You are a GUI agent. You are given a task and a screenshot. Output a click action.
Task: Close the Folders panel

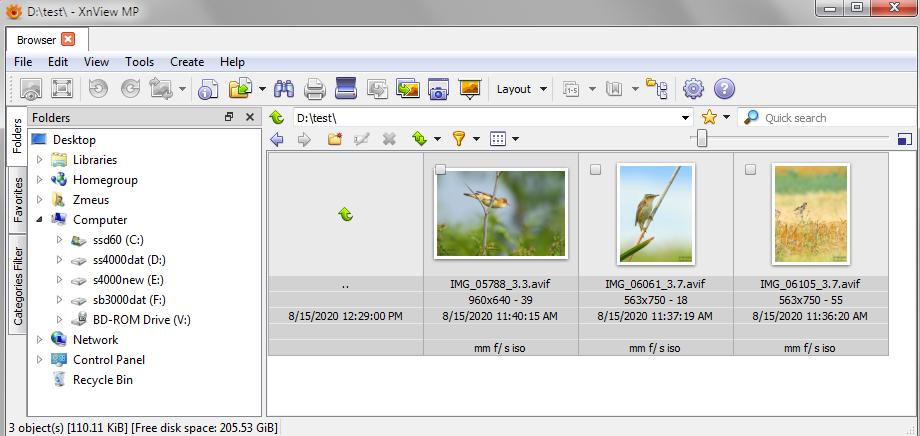pos(249,117)
